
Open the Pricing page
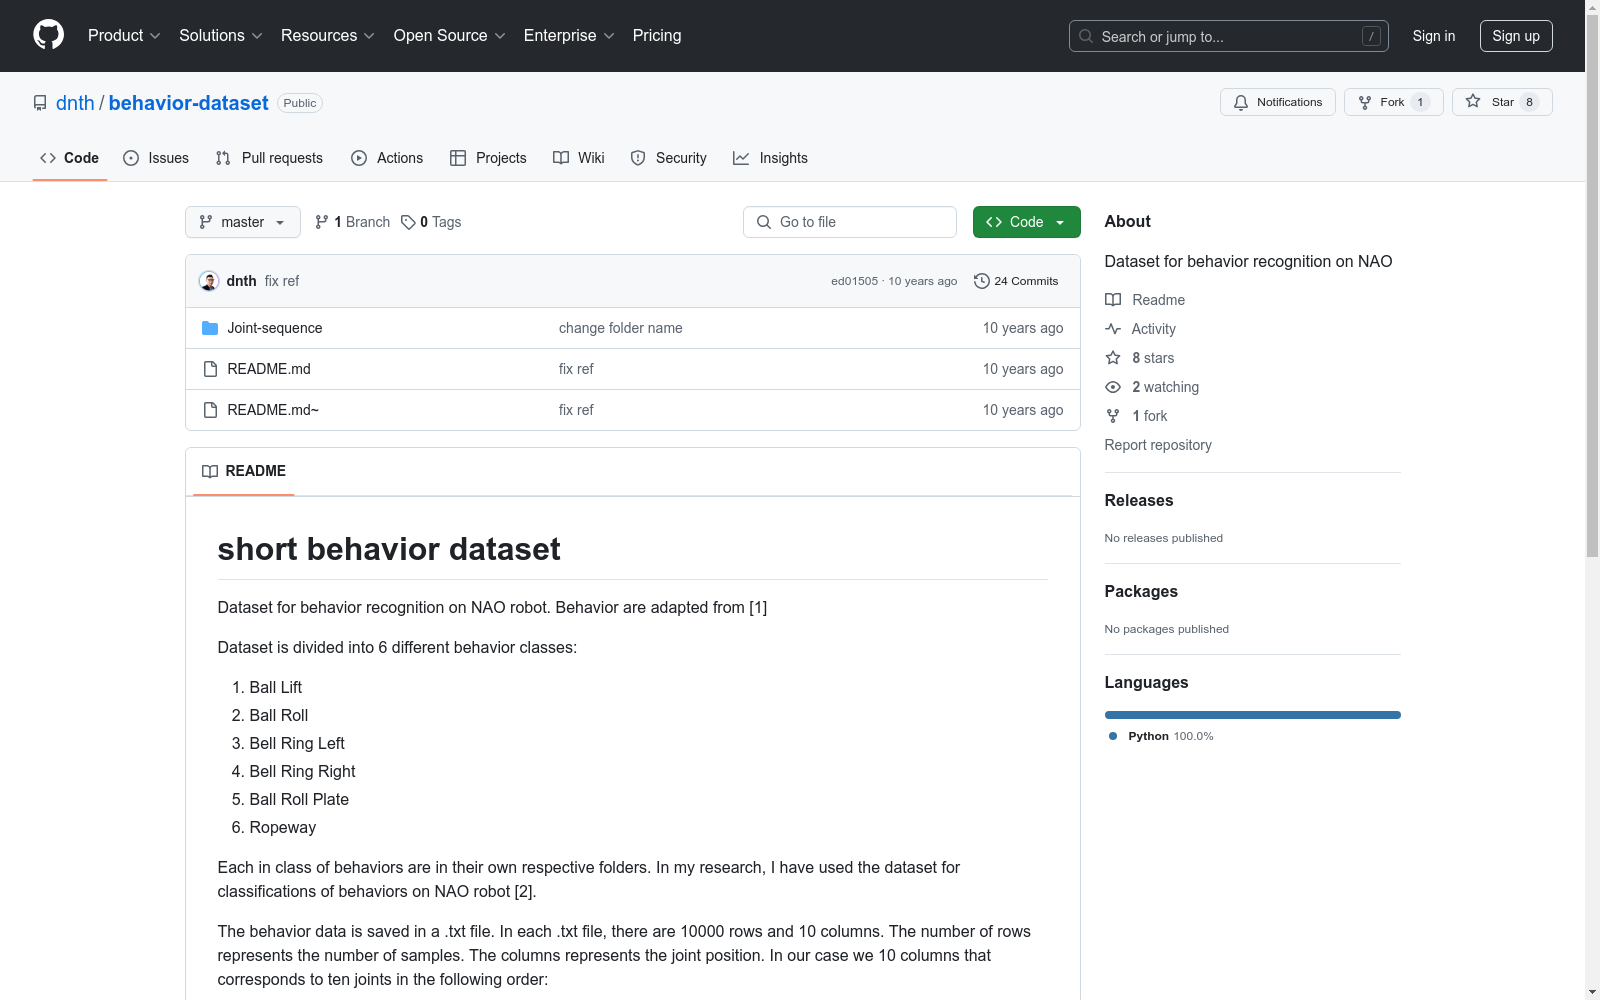(x=657, y=36)
